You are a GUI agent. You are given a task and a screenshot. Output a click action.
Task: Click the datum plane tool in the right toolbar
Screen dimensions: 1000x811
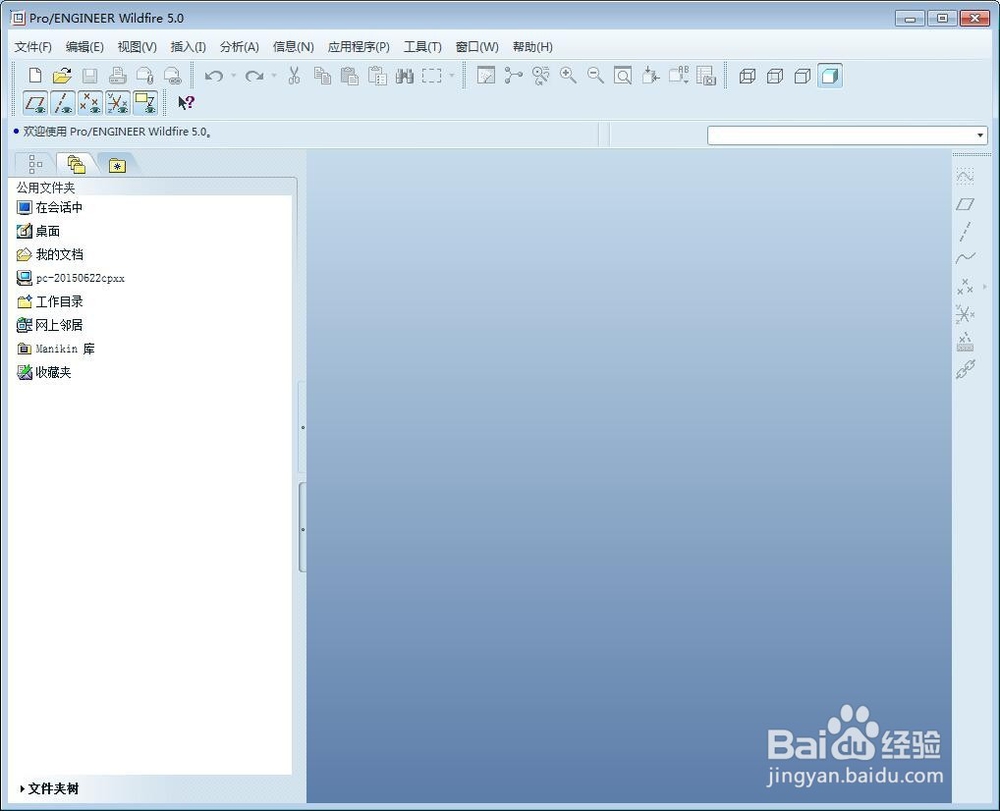(x=965, y=204)
